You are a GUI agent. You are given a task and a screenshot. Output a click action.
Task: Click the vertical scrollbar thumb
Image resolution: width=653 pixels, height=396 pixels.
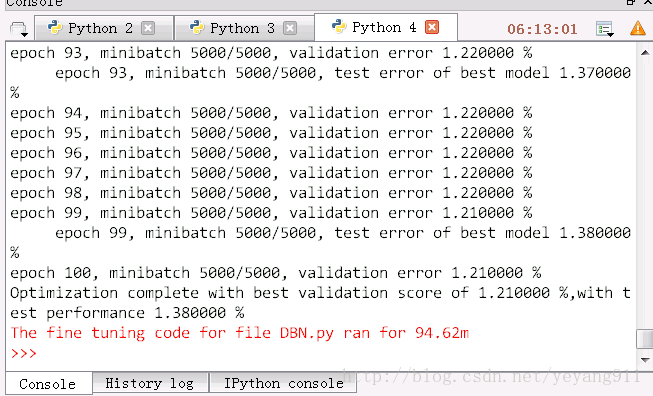click(645, 339)
